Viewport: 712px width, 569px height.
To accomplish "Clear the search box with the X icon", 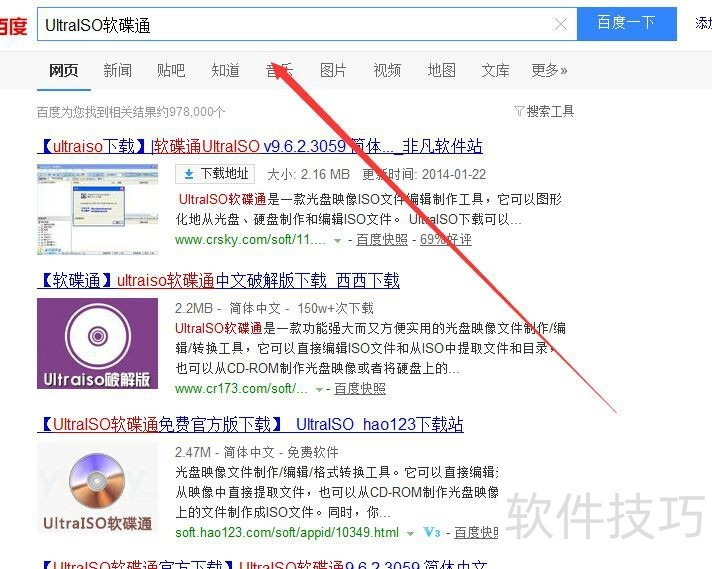I will click(561, 24).
